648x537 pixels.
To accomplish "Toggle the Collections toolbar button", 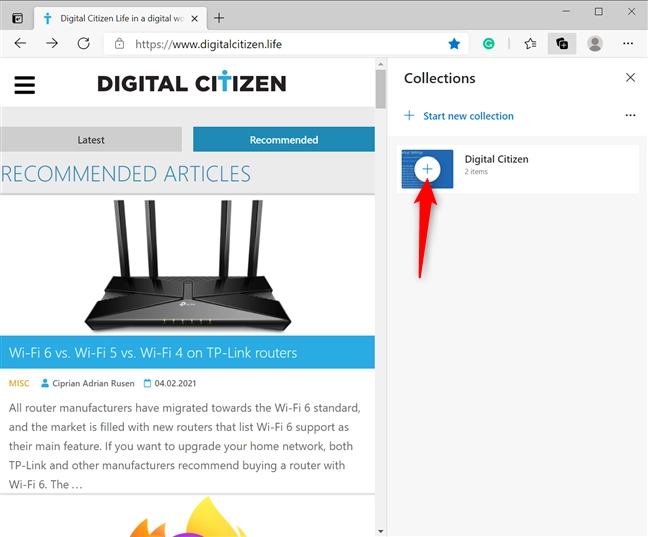I will coord(562,43).
